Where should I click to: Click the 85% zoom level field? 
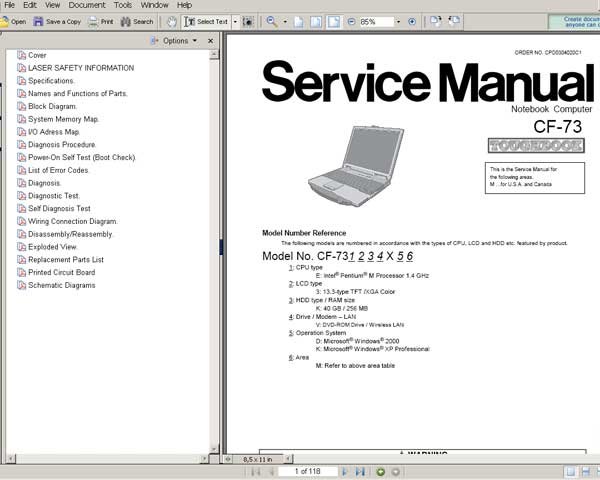377,22
